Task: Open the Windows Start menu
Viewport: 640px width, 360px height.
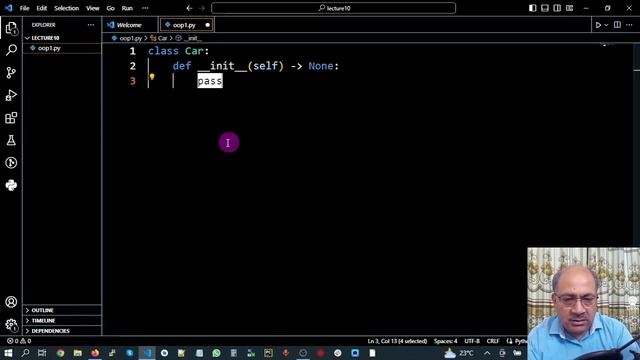Action: [x=8, y=353]
